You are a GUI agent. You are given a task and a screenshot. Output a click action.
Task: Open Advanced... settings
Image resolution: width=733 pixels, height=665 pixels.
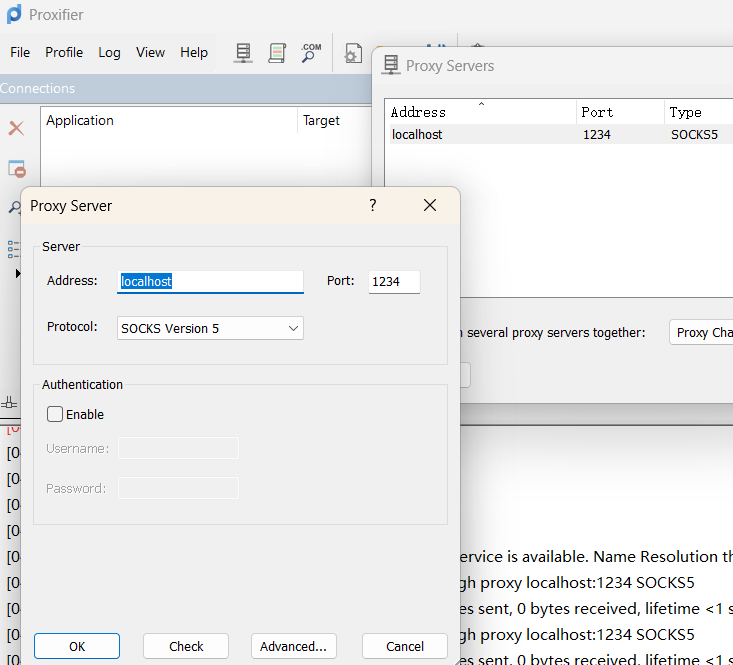click(x=294, y=646)
